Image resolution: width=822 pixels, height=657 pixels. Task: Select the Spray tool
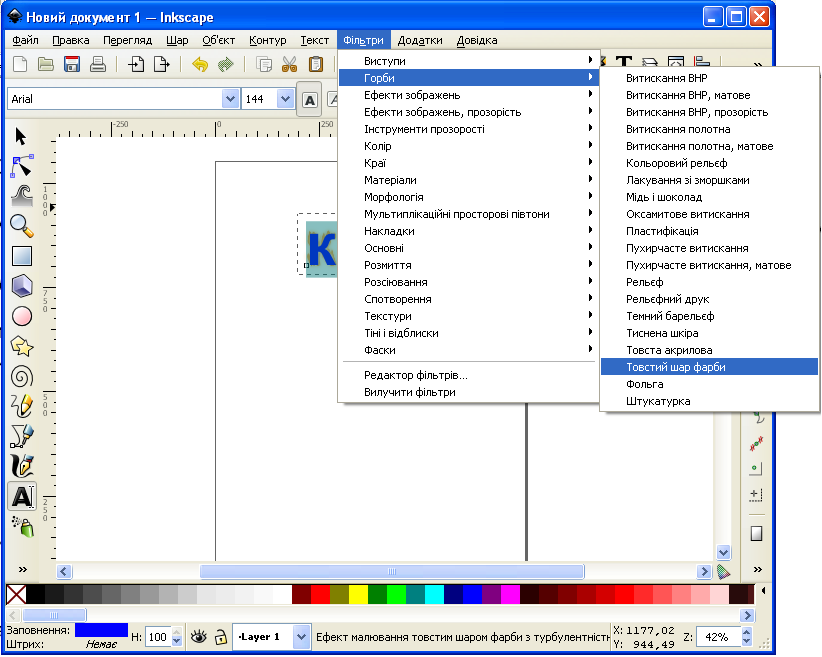tap(23, 526)
